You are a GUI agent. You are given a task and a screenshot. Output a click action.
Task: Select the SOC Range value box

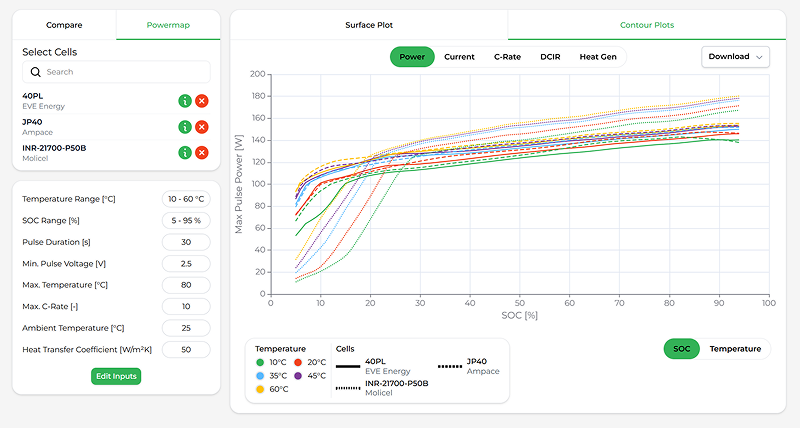[x=185, y=220]
